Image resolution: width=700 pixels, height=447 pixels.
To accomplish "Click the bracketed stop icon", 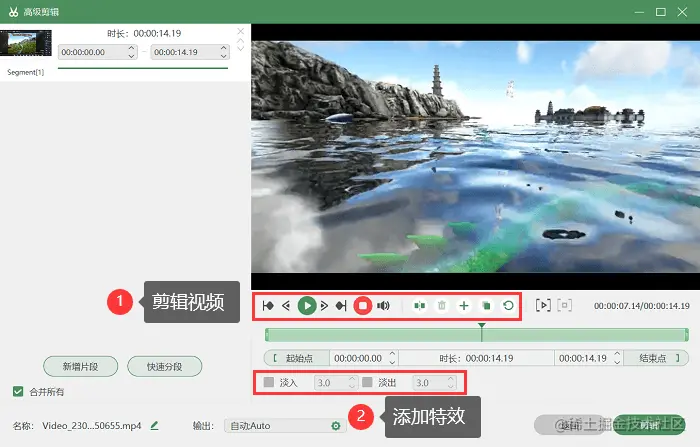I will tap(564, 305).
